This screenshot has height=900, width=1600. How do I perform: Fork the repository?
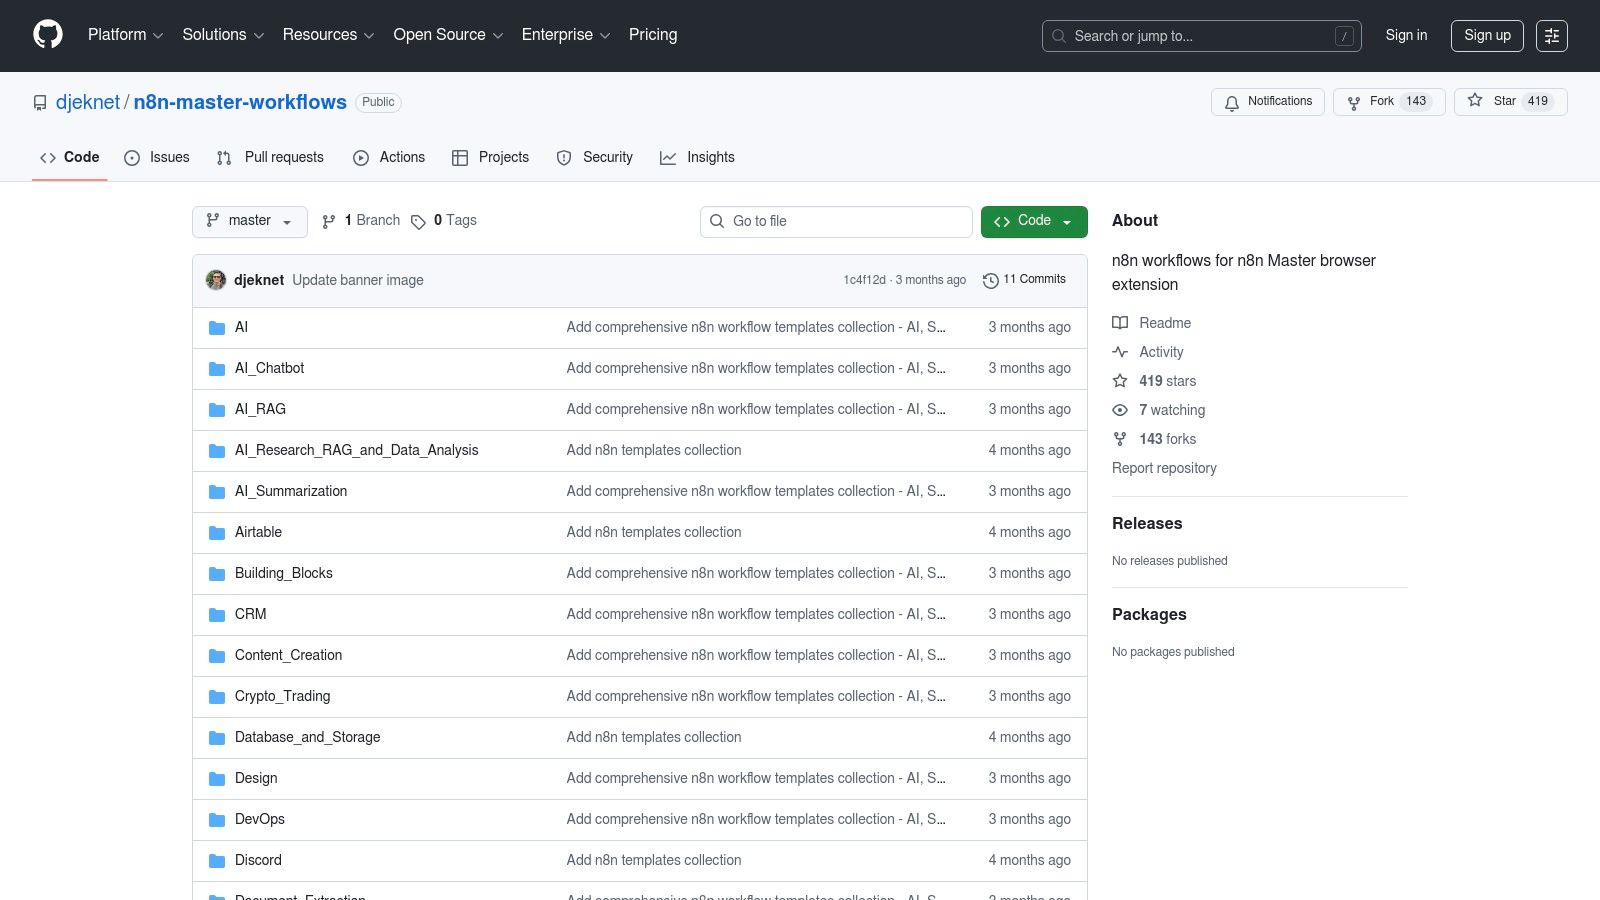(1388, 102)
